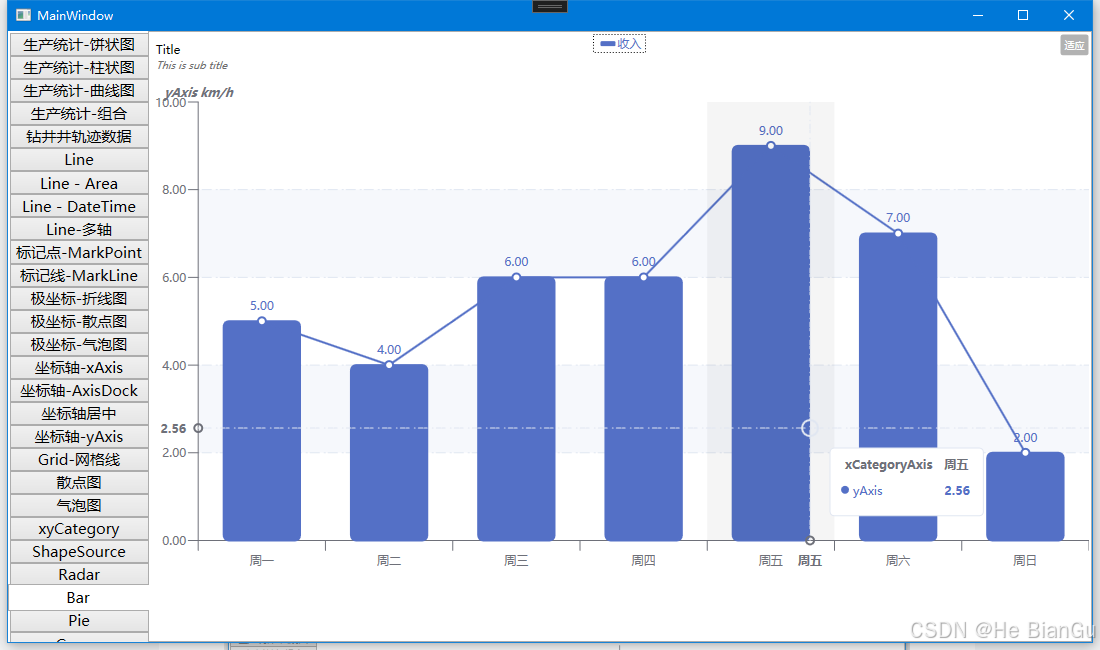Click the 2.56 y-axis crosshair marker
The height and width of the screenshot is (650, 1100).
(x=198, y=428)
